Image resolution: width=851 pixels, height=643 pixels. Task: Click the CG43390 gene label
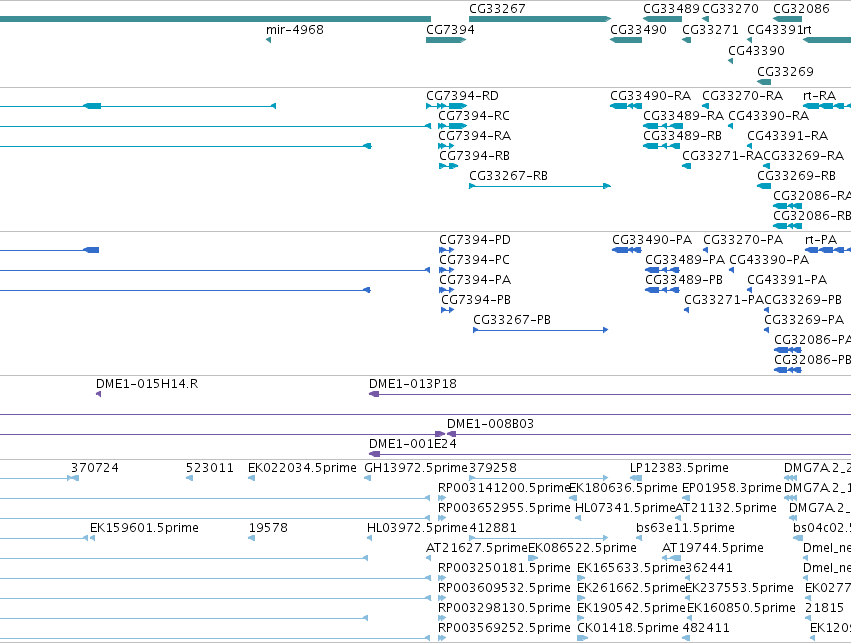756,50
